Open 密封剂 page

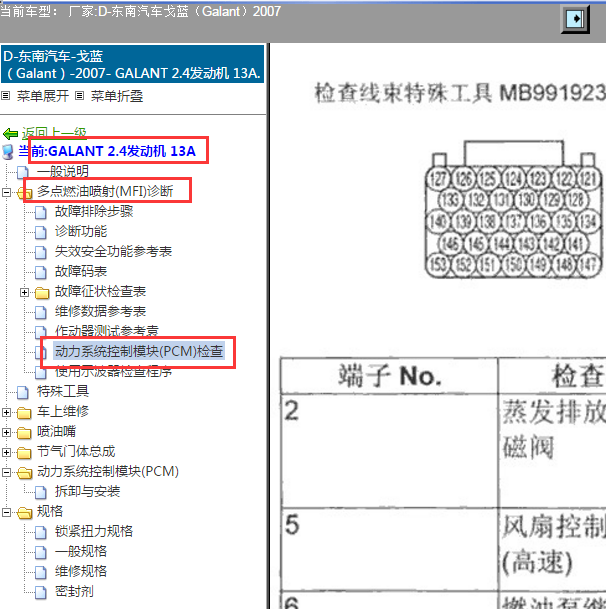click(x=74, y=592)
